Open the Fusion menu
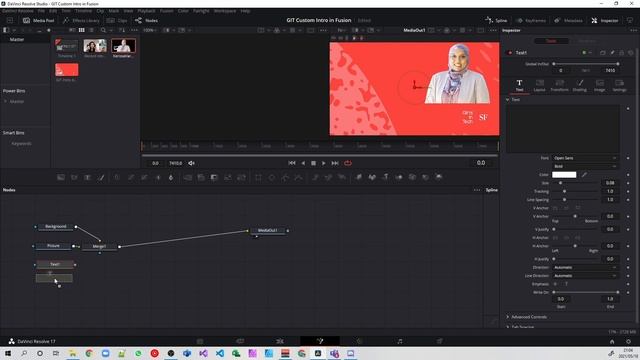The image size is (640, 360). coord(167,11)
